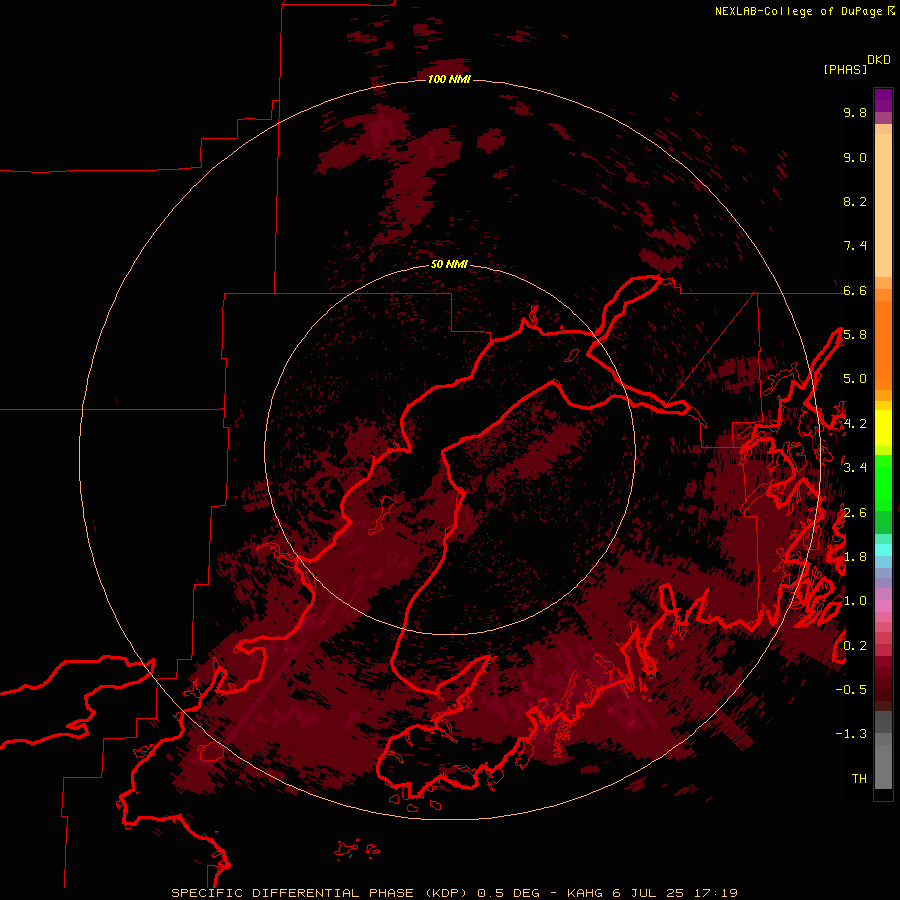Click the 1.0 legend value

(855, 601)
